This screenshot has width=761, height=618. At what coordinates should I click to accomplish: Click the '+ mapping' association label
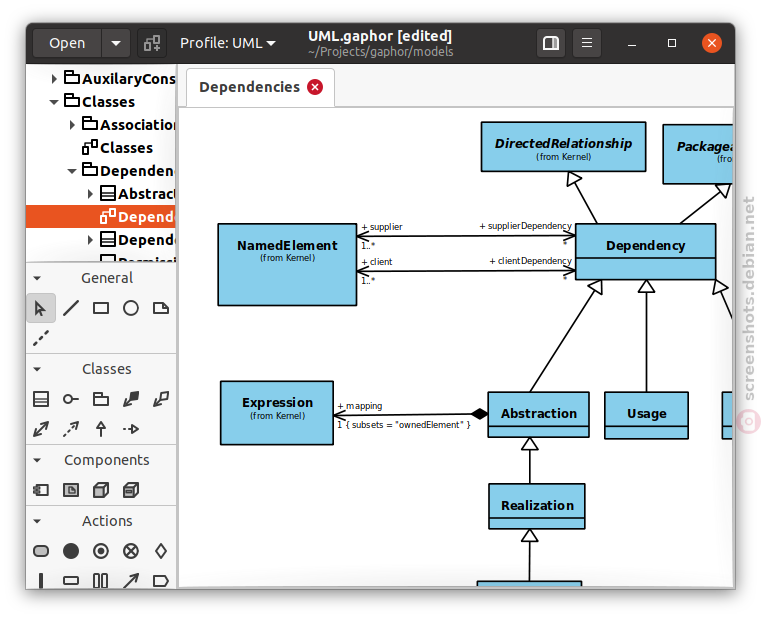(360, 406)
